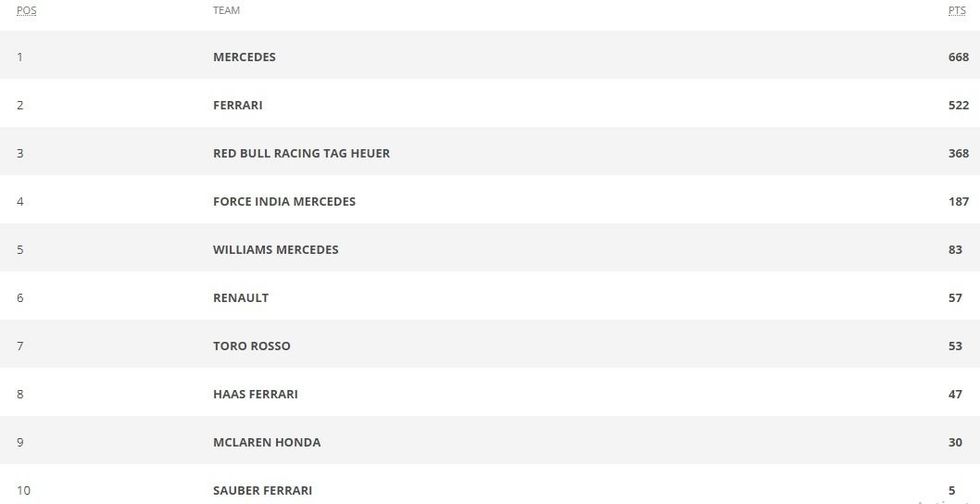
Task: Click the 187 points value
Action: [x=958, y=201]
